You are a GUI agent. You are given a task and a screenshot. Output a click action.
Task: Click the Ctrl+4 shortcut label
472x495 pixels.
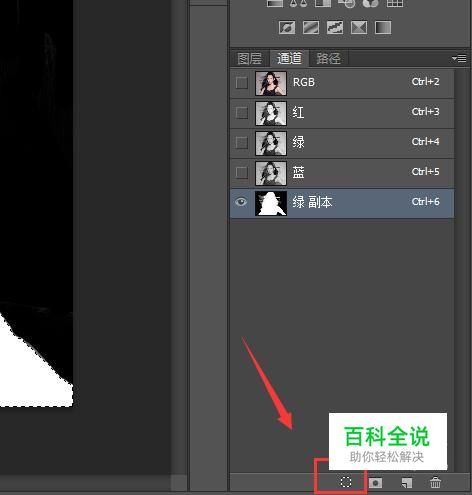[x=426, y=142]
